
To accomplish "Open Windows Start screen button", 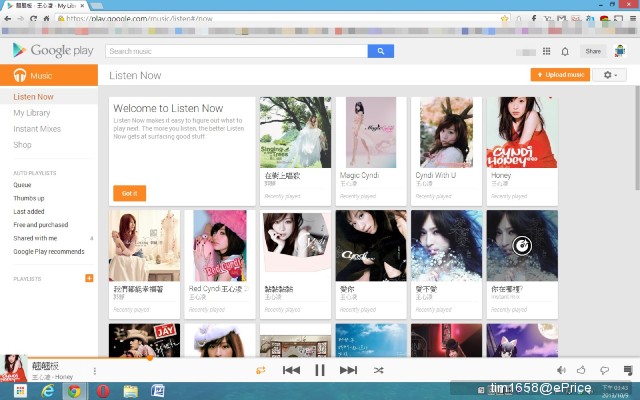I will tap(20, 391).
